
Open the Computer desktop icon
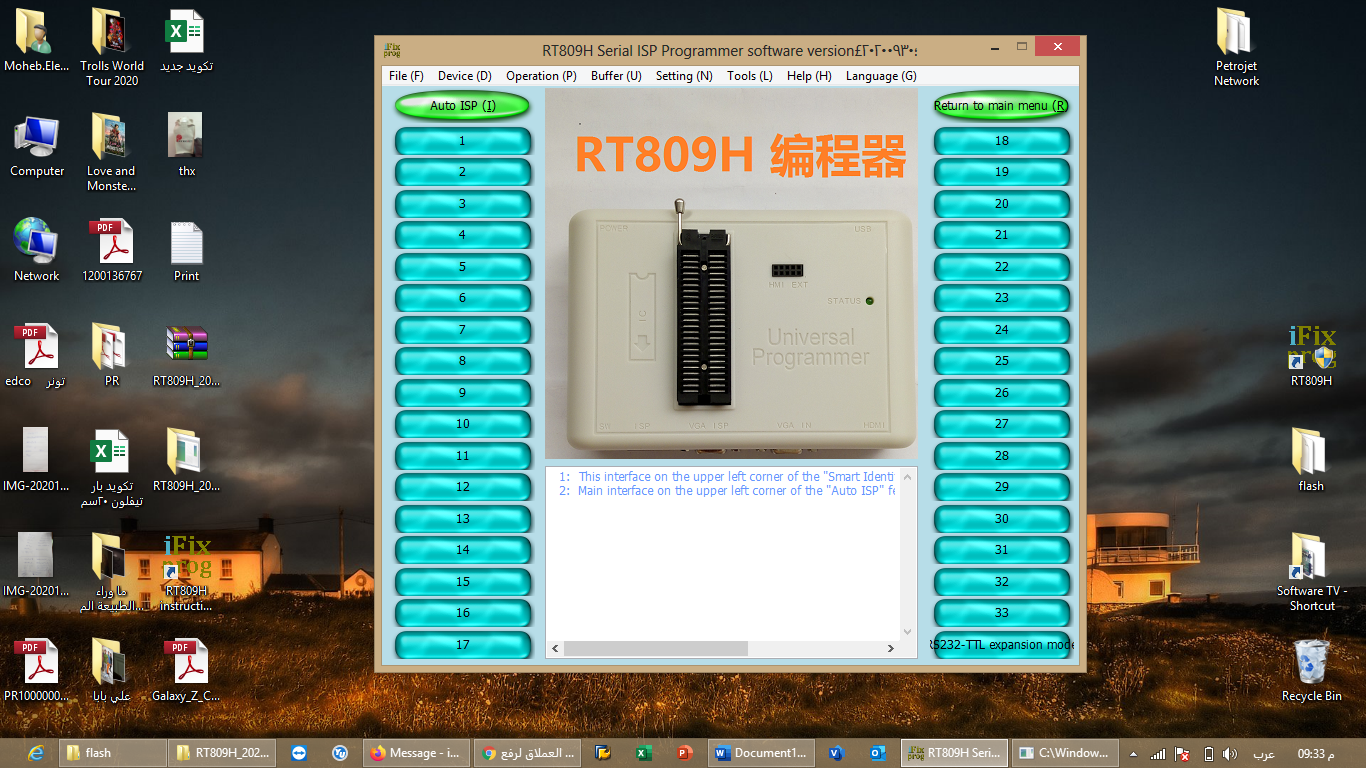tap(37, 147)
